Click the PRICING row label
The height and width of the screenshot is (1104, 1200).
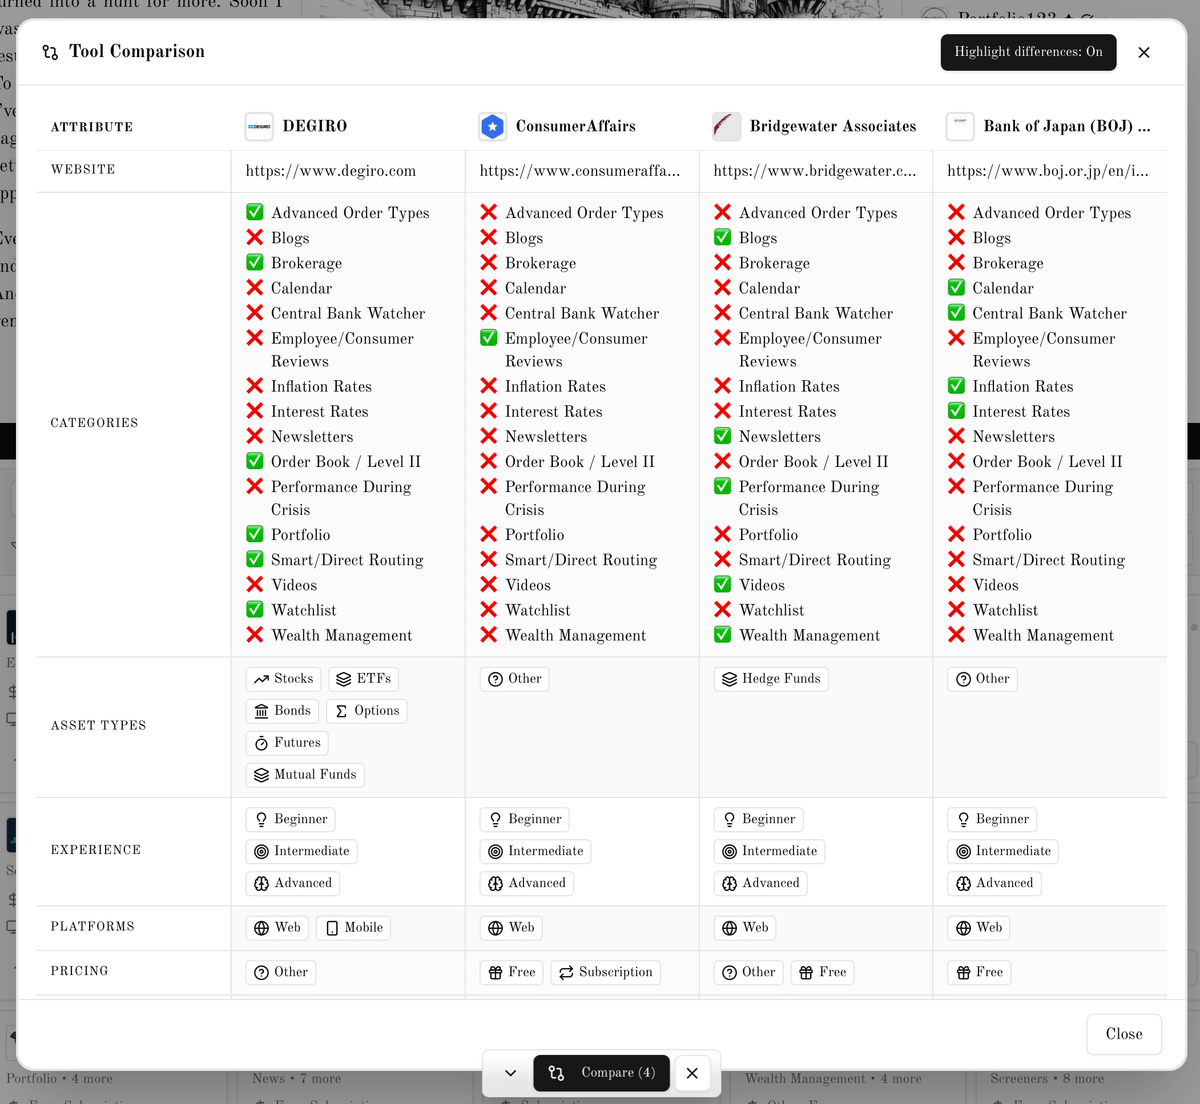click(x=79, y=971)
